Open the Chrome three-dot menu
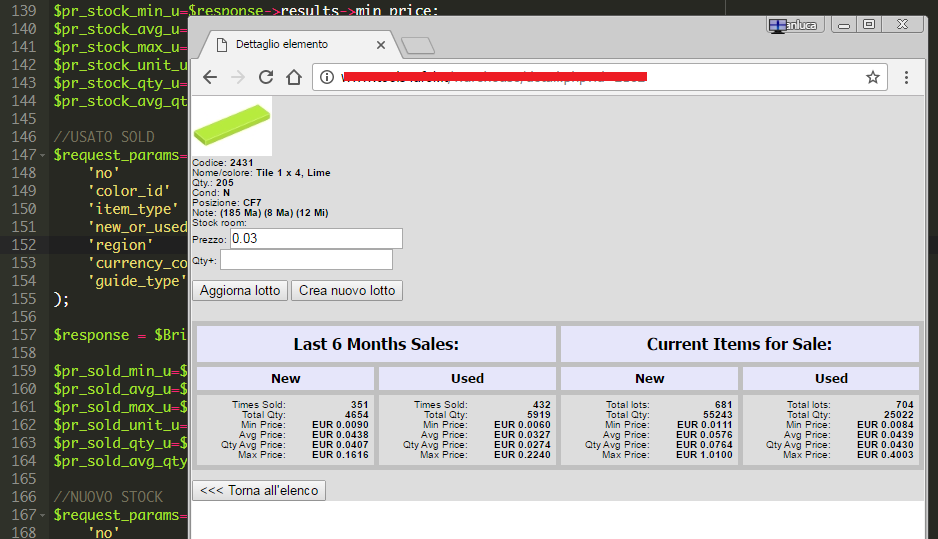 906,77
